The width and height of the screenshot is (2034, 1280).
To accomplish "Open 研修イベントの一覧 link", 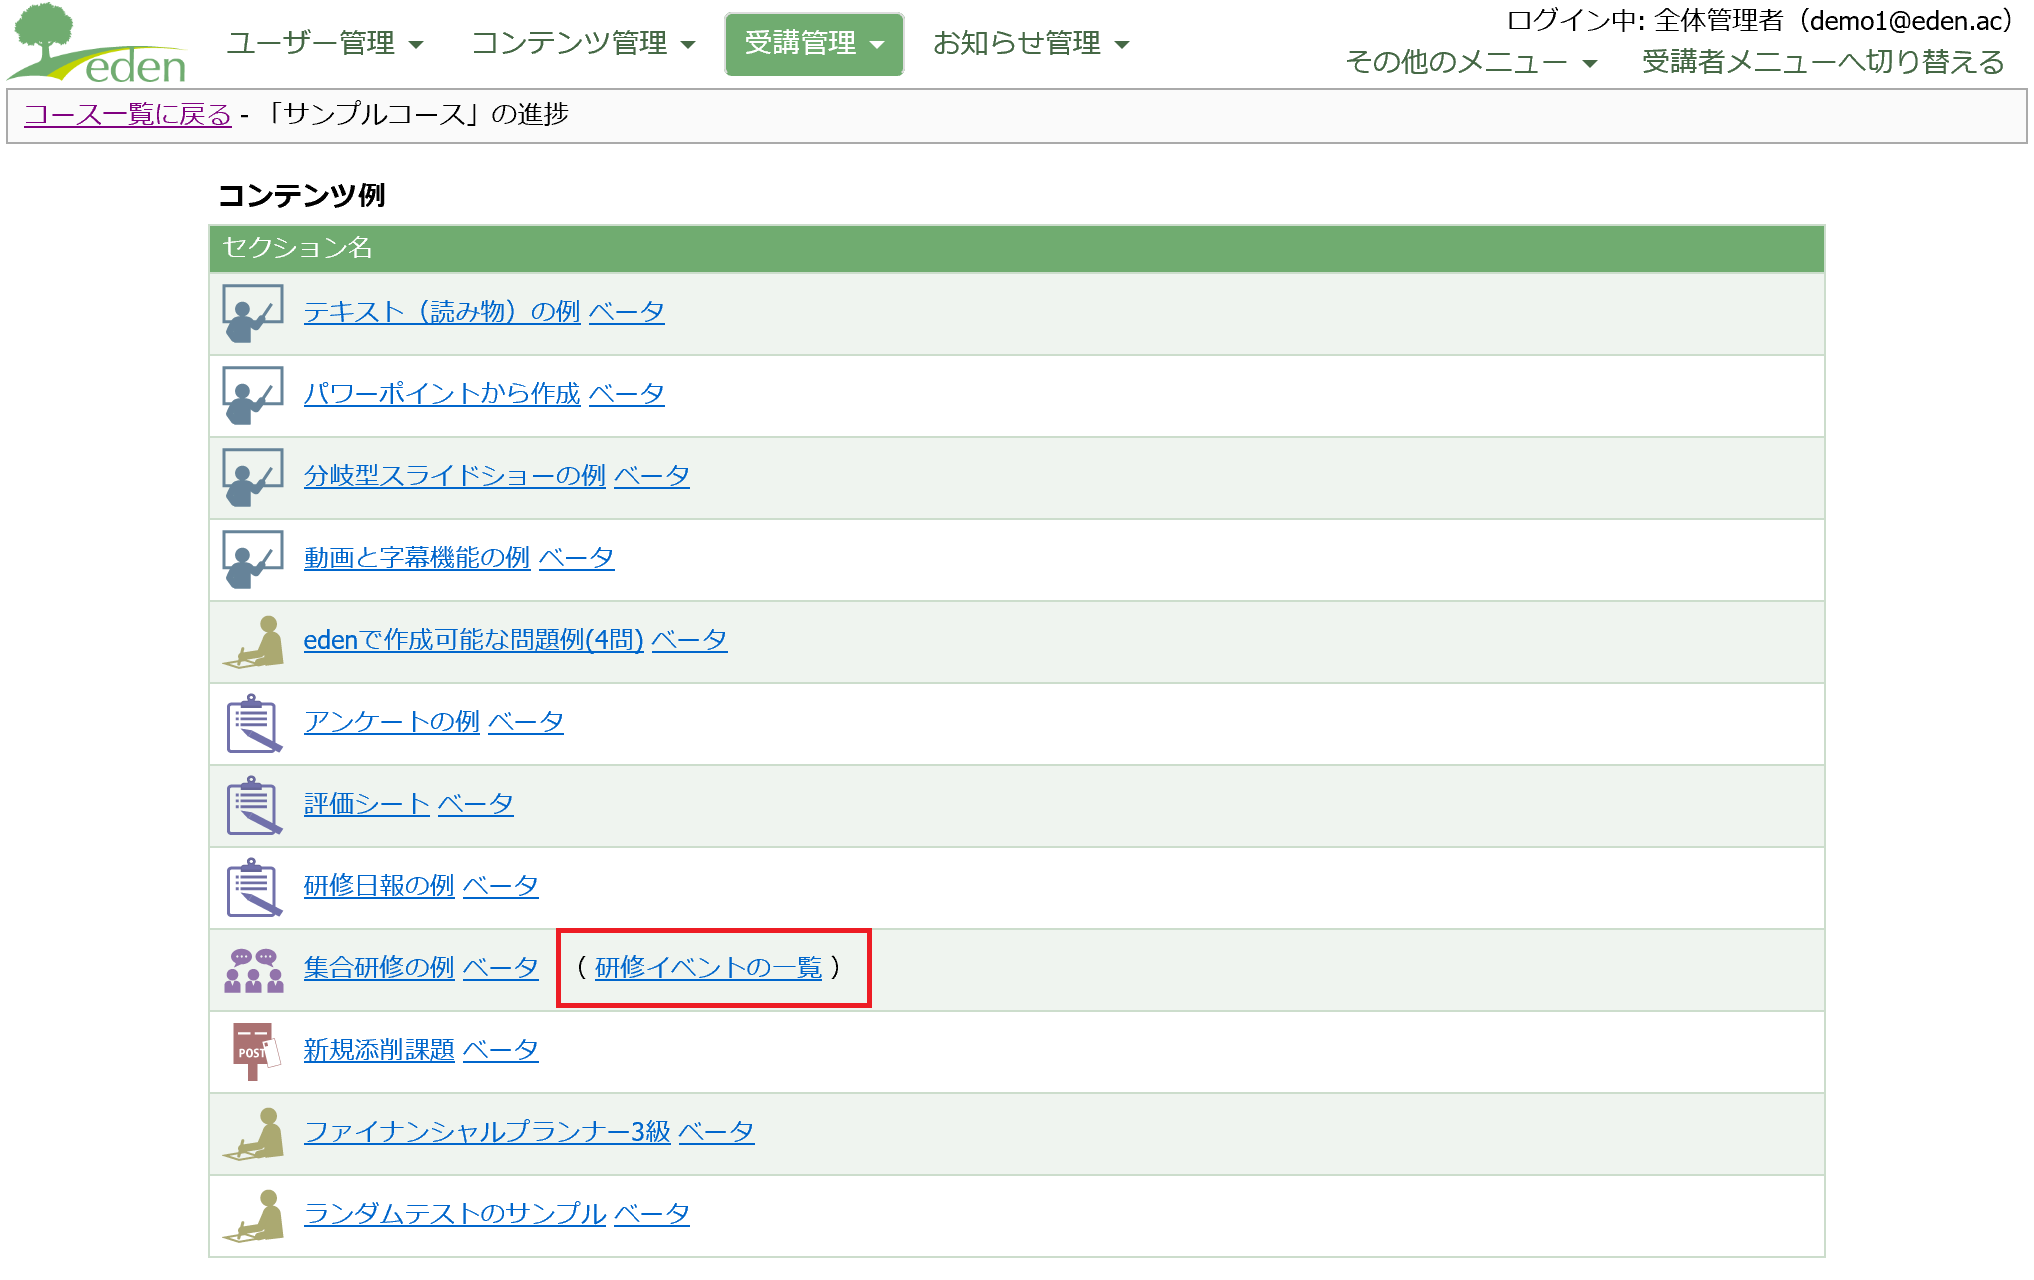I will pos(708,967).
